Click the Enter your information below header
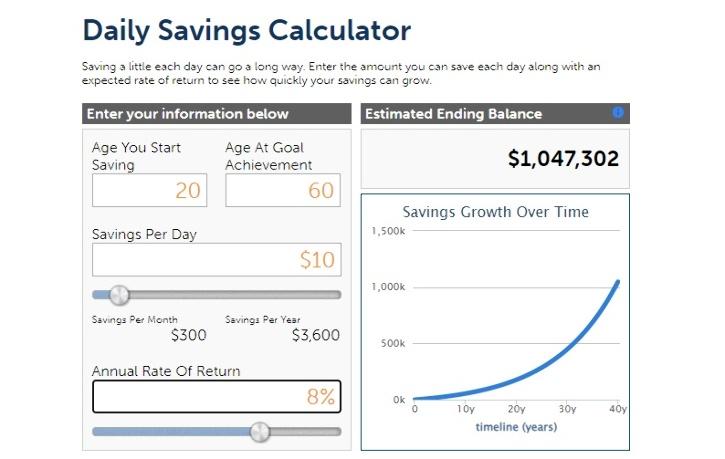 [x=188, y=114]
